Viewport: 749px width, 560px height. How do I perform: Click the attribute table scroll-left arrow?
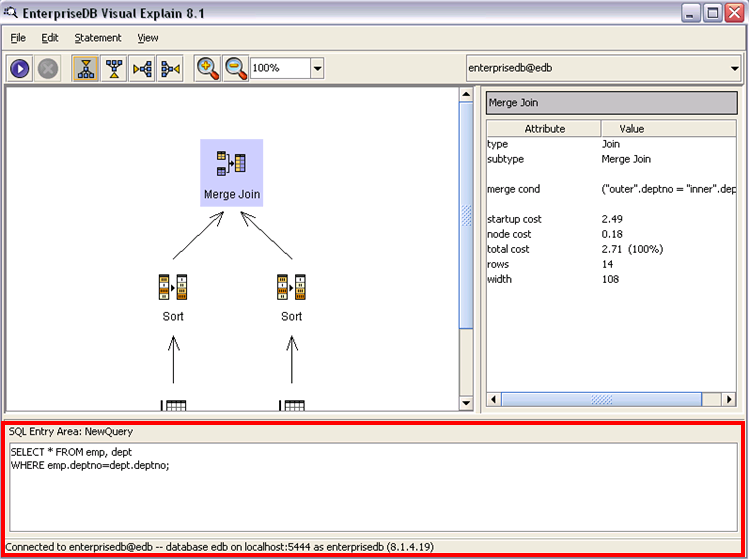tap(494, 399)
